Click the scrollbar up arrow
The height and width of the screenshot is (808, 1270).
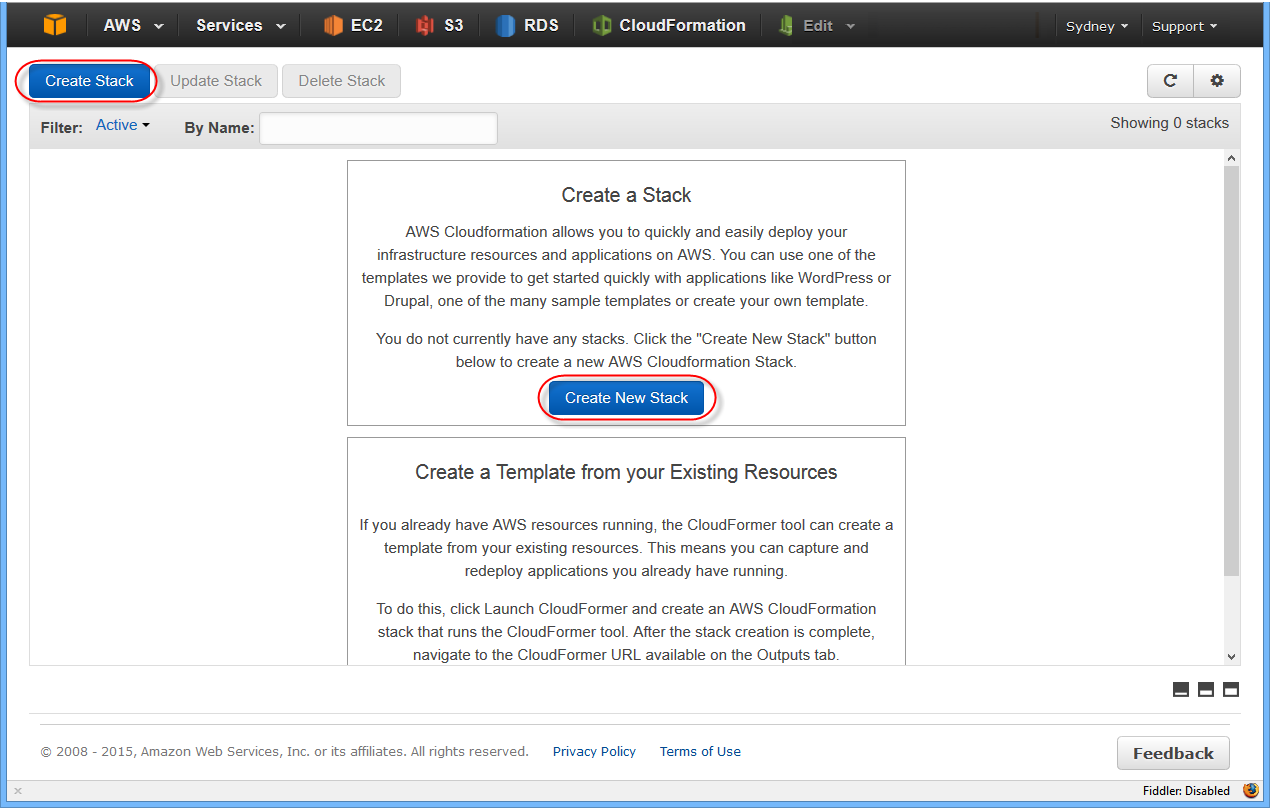click(x=1231, y=158)
